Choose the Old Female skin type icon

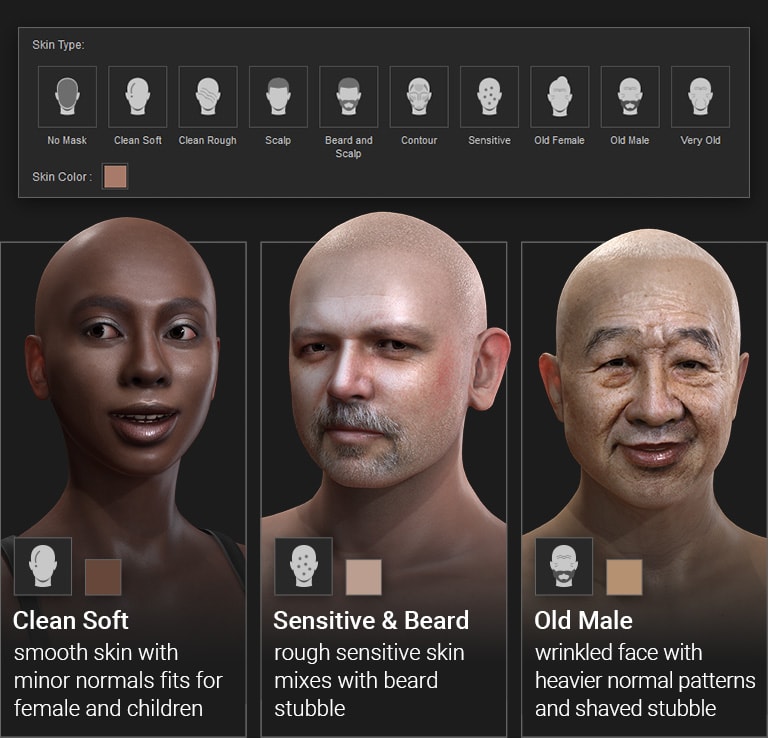[560, 97]
